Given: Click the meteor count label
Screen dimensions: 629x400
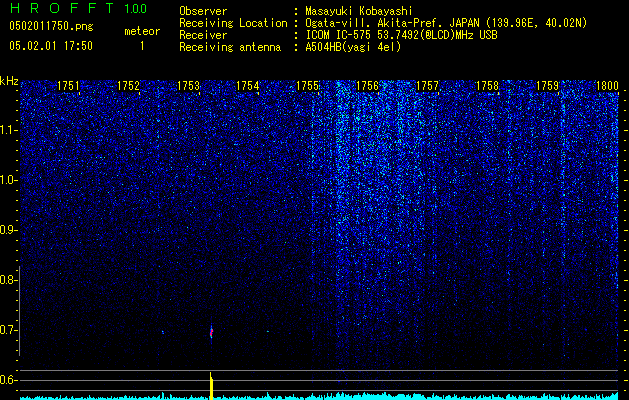Looking at the screenshot, I should coord(142,31).
